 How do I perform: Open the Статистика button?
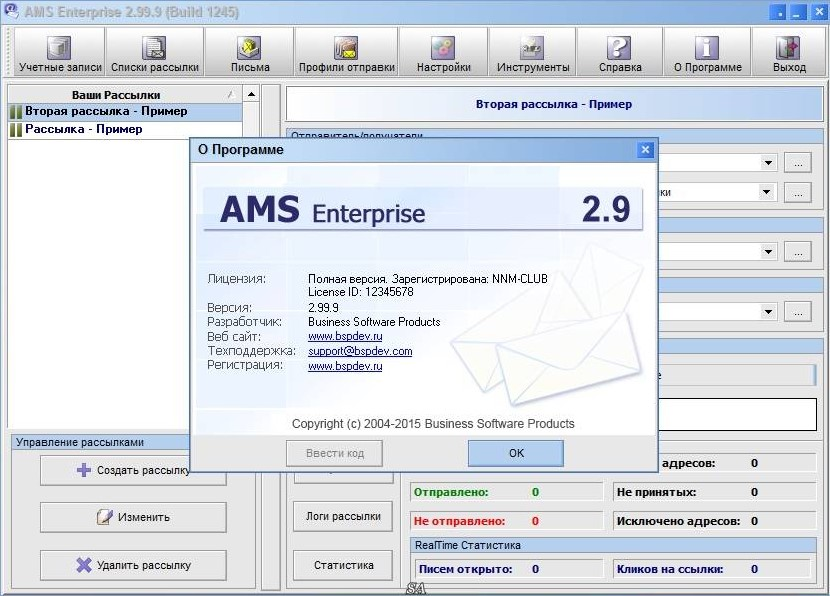(343, 565)
